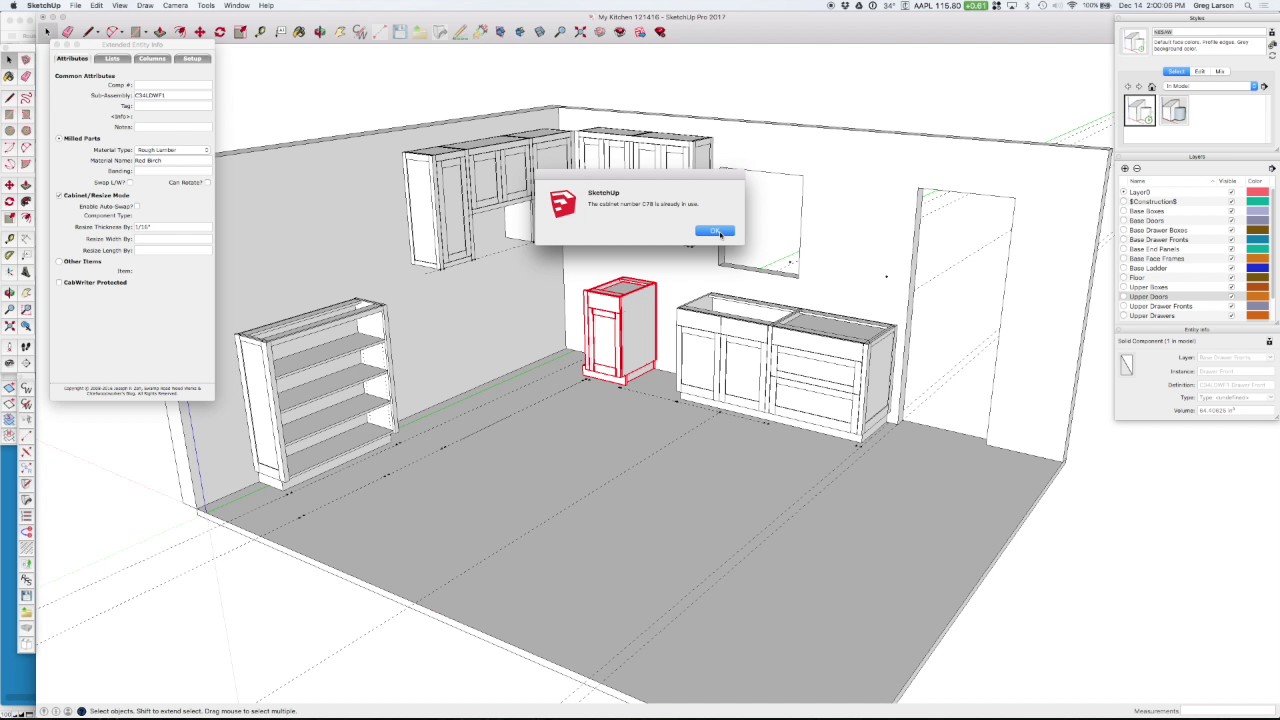Open the Camera menu
1280x720 pixels.
[x=175, y=6]
